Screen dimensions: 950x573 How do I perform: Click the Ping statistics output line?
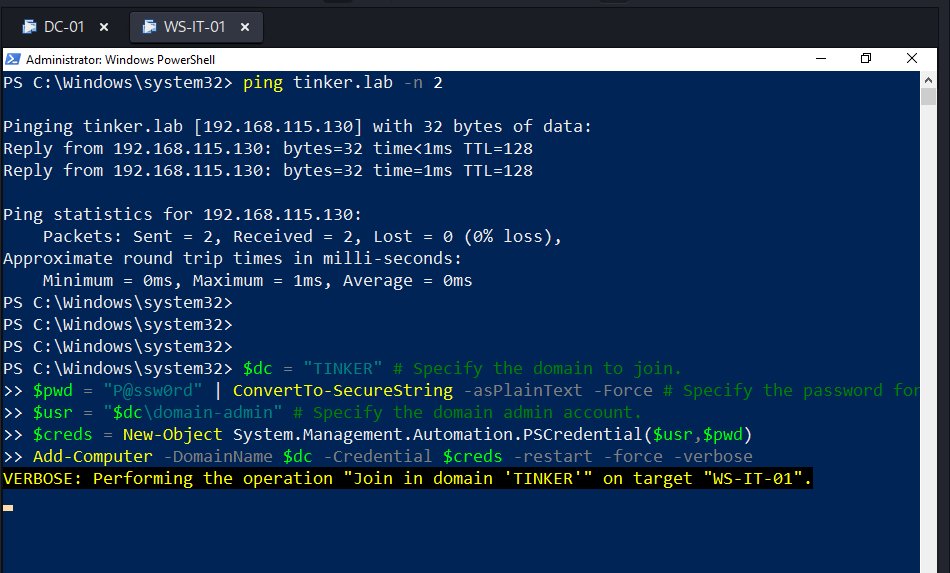(x=182, y=214)
